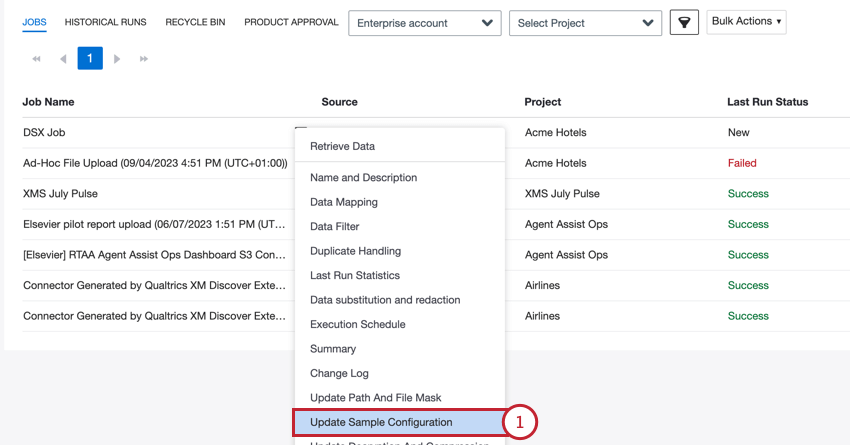Go to last page arrow icon

click(143, 59)
